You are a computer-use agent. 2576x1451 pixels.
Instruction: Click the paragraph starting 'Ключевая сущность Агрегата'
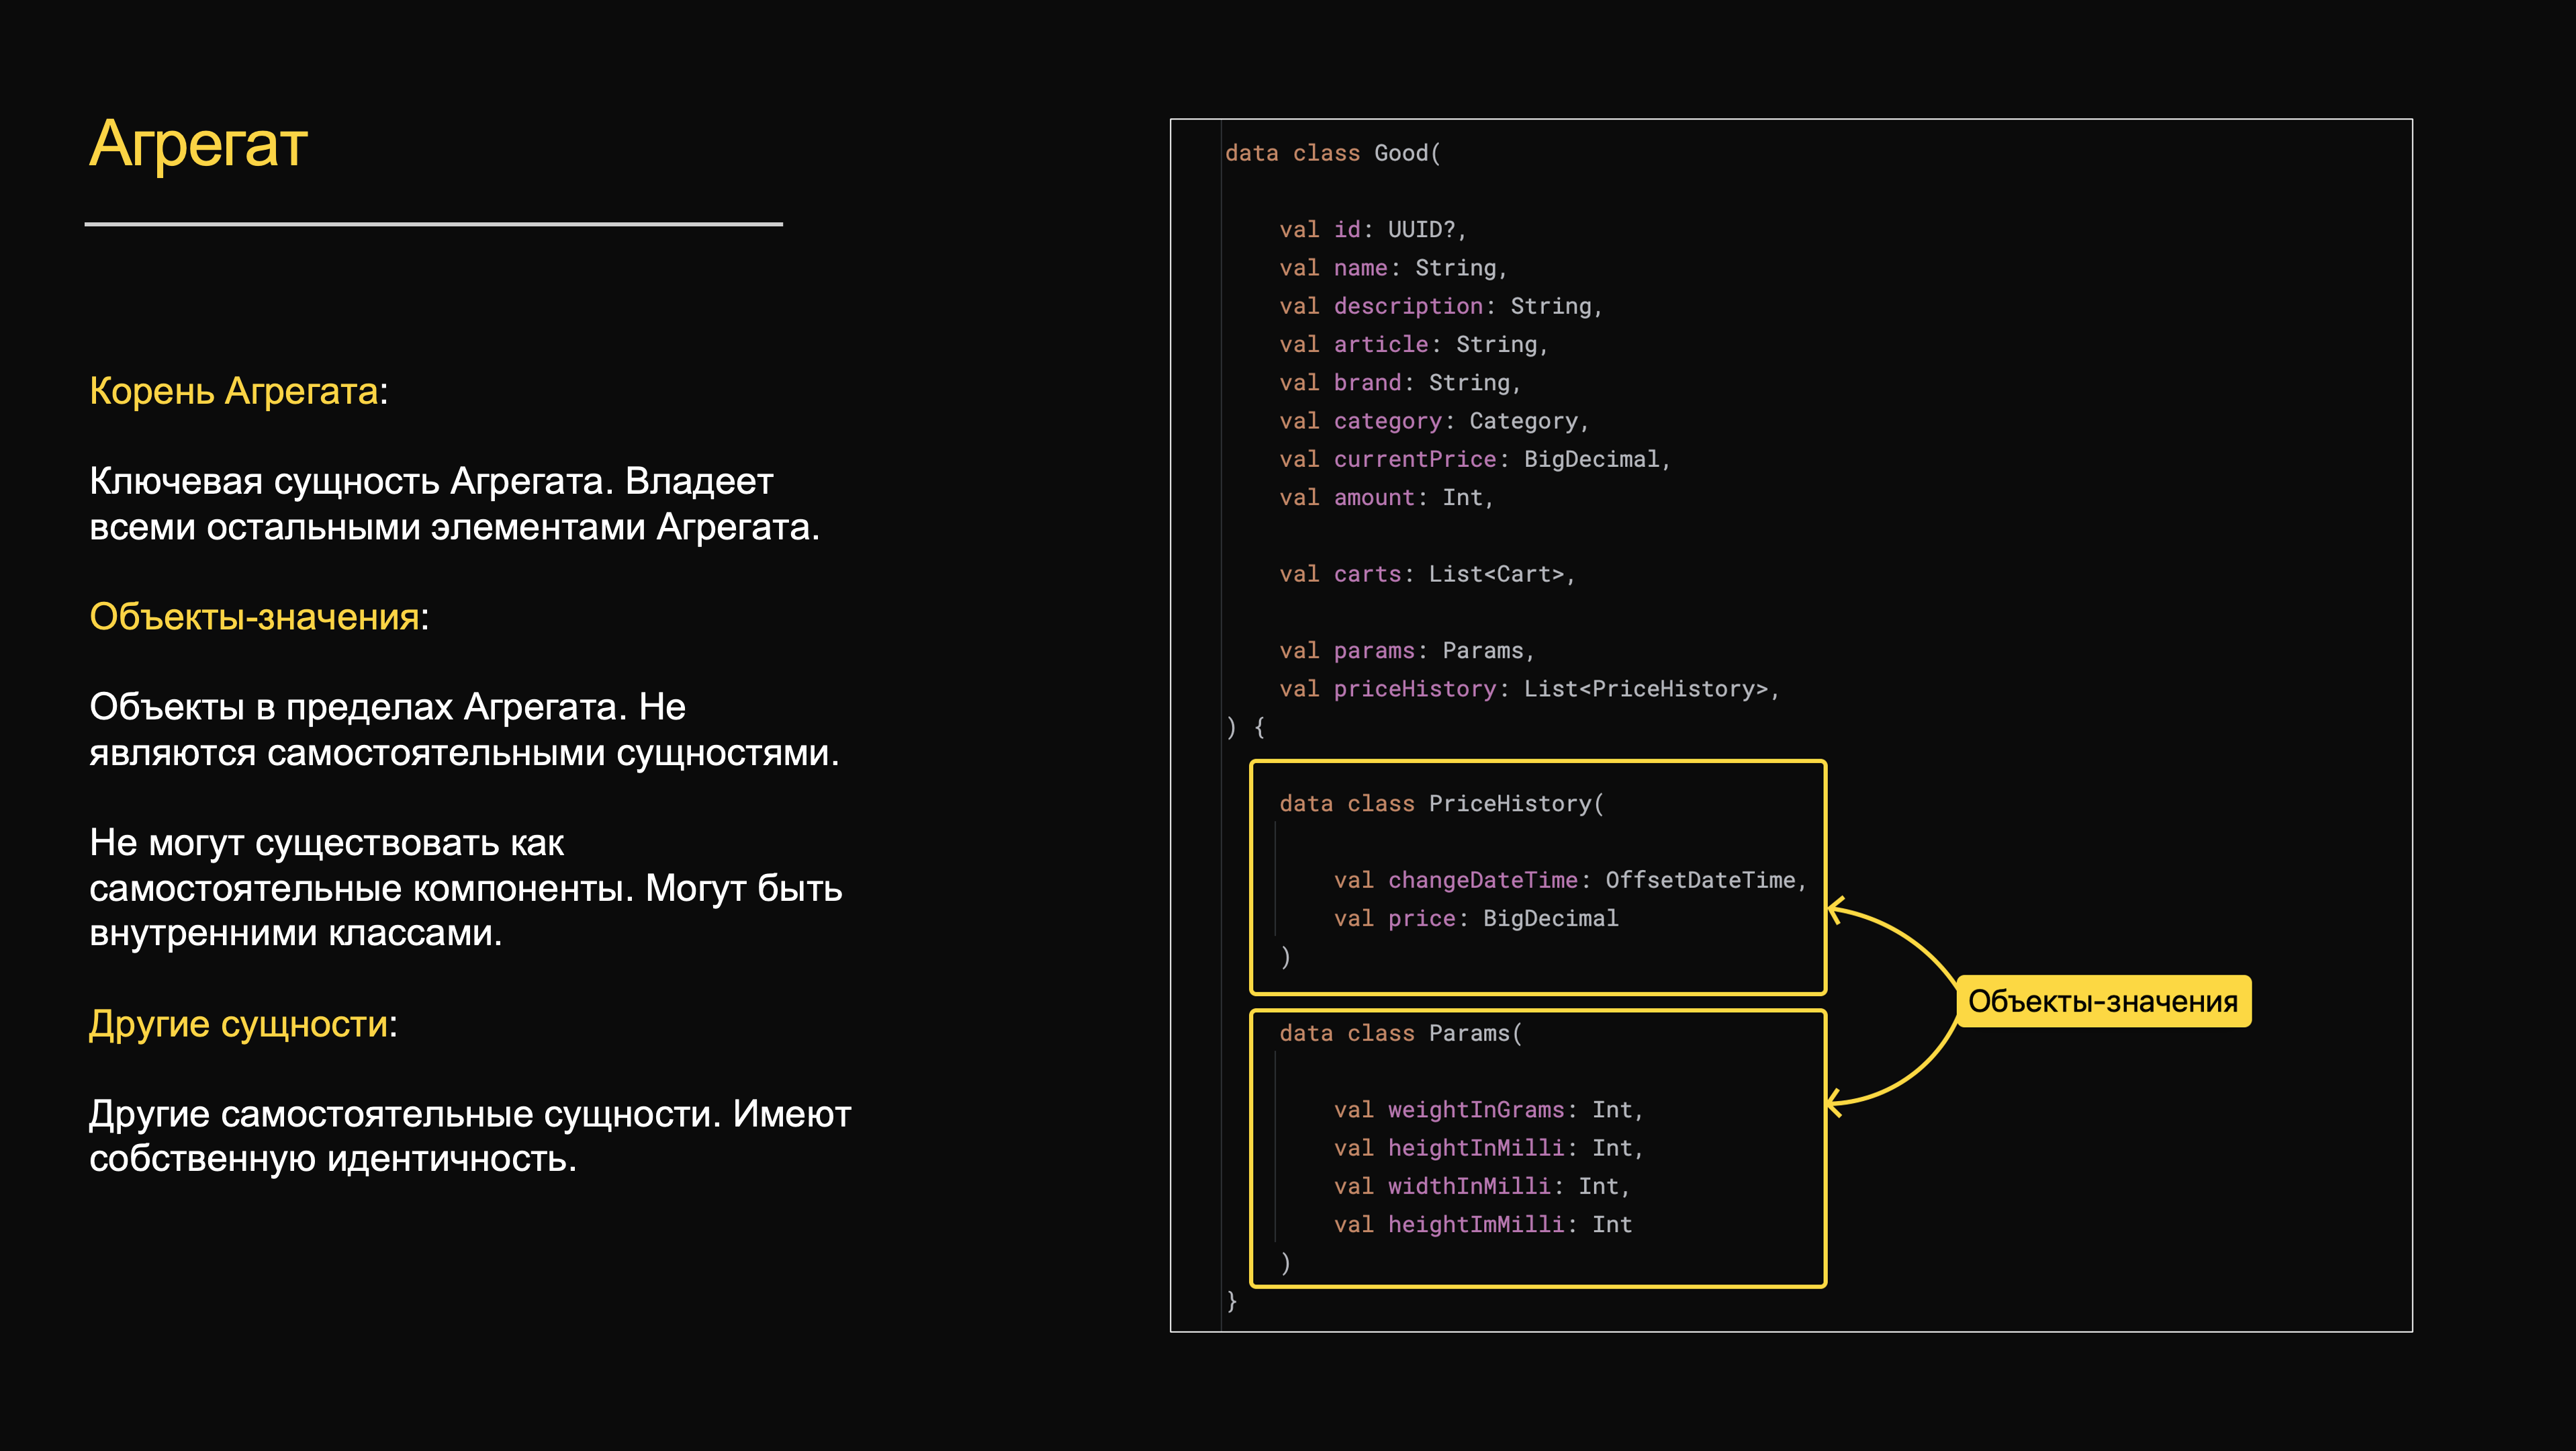tap(454, 504)
